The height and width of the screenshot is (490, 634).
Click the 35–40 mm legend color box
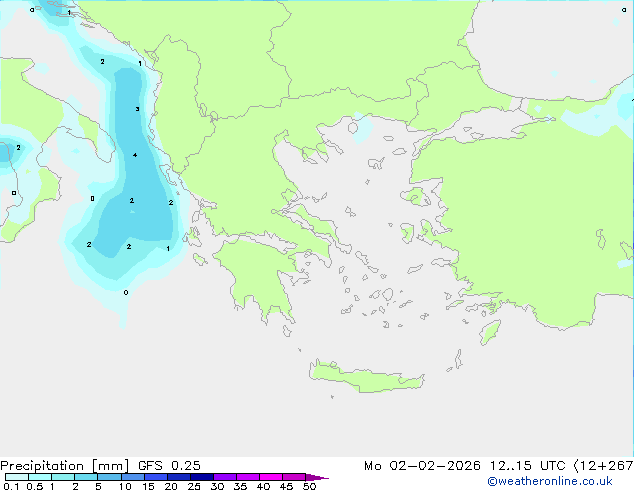(248, 477)
